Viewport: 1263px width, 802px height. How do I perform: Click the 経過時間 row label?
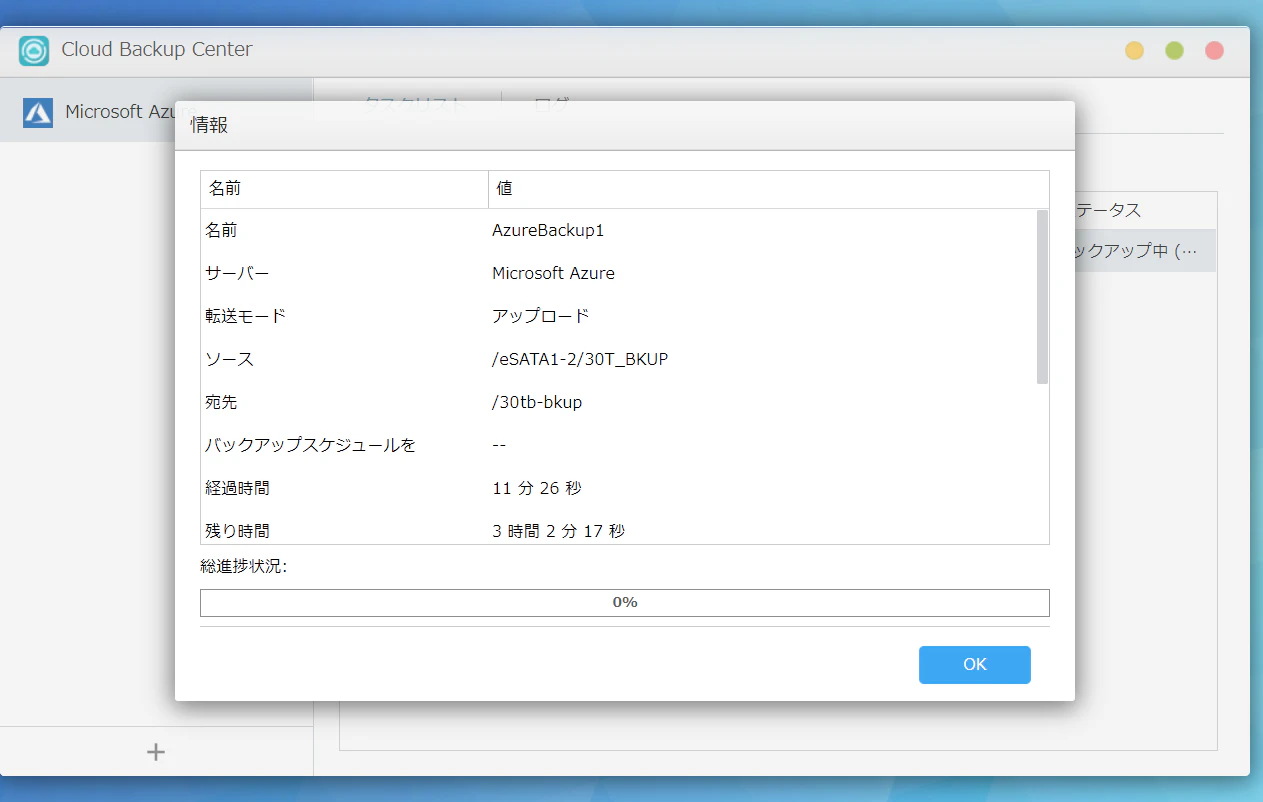(x=237, y=488)
